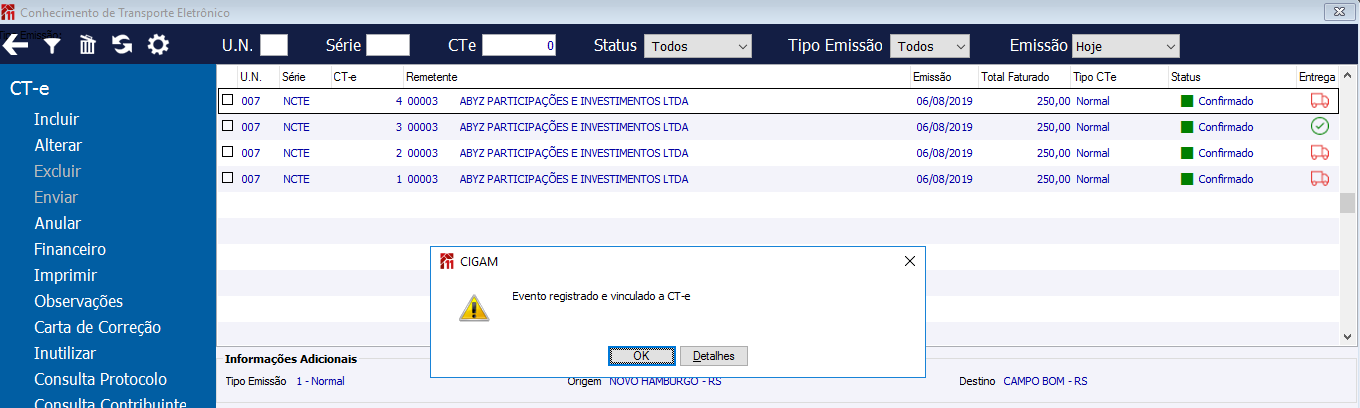
Task: Click the NCTE série in CT-e 4 row
Action: point(296,101)
